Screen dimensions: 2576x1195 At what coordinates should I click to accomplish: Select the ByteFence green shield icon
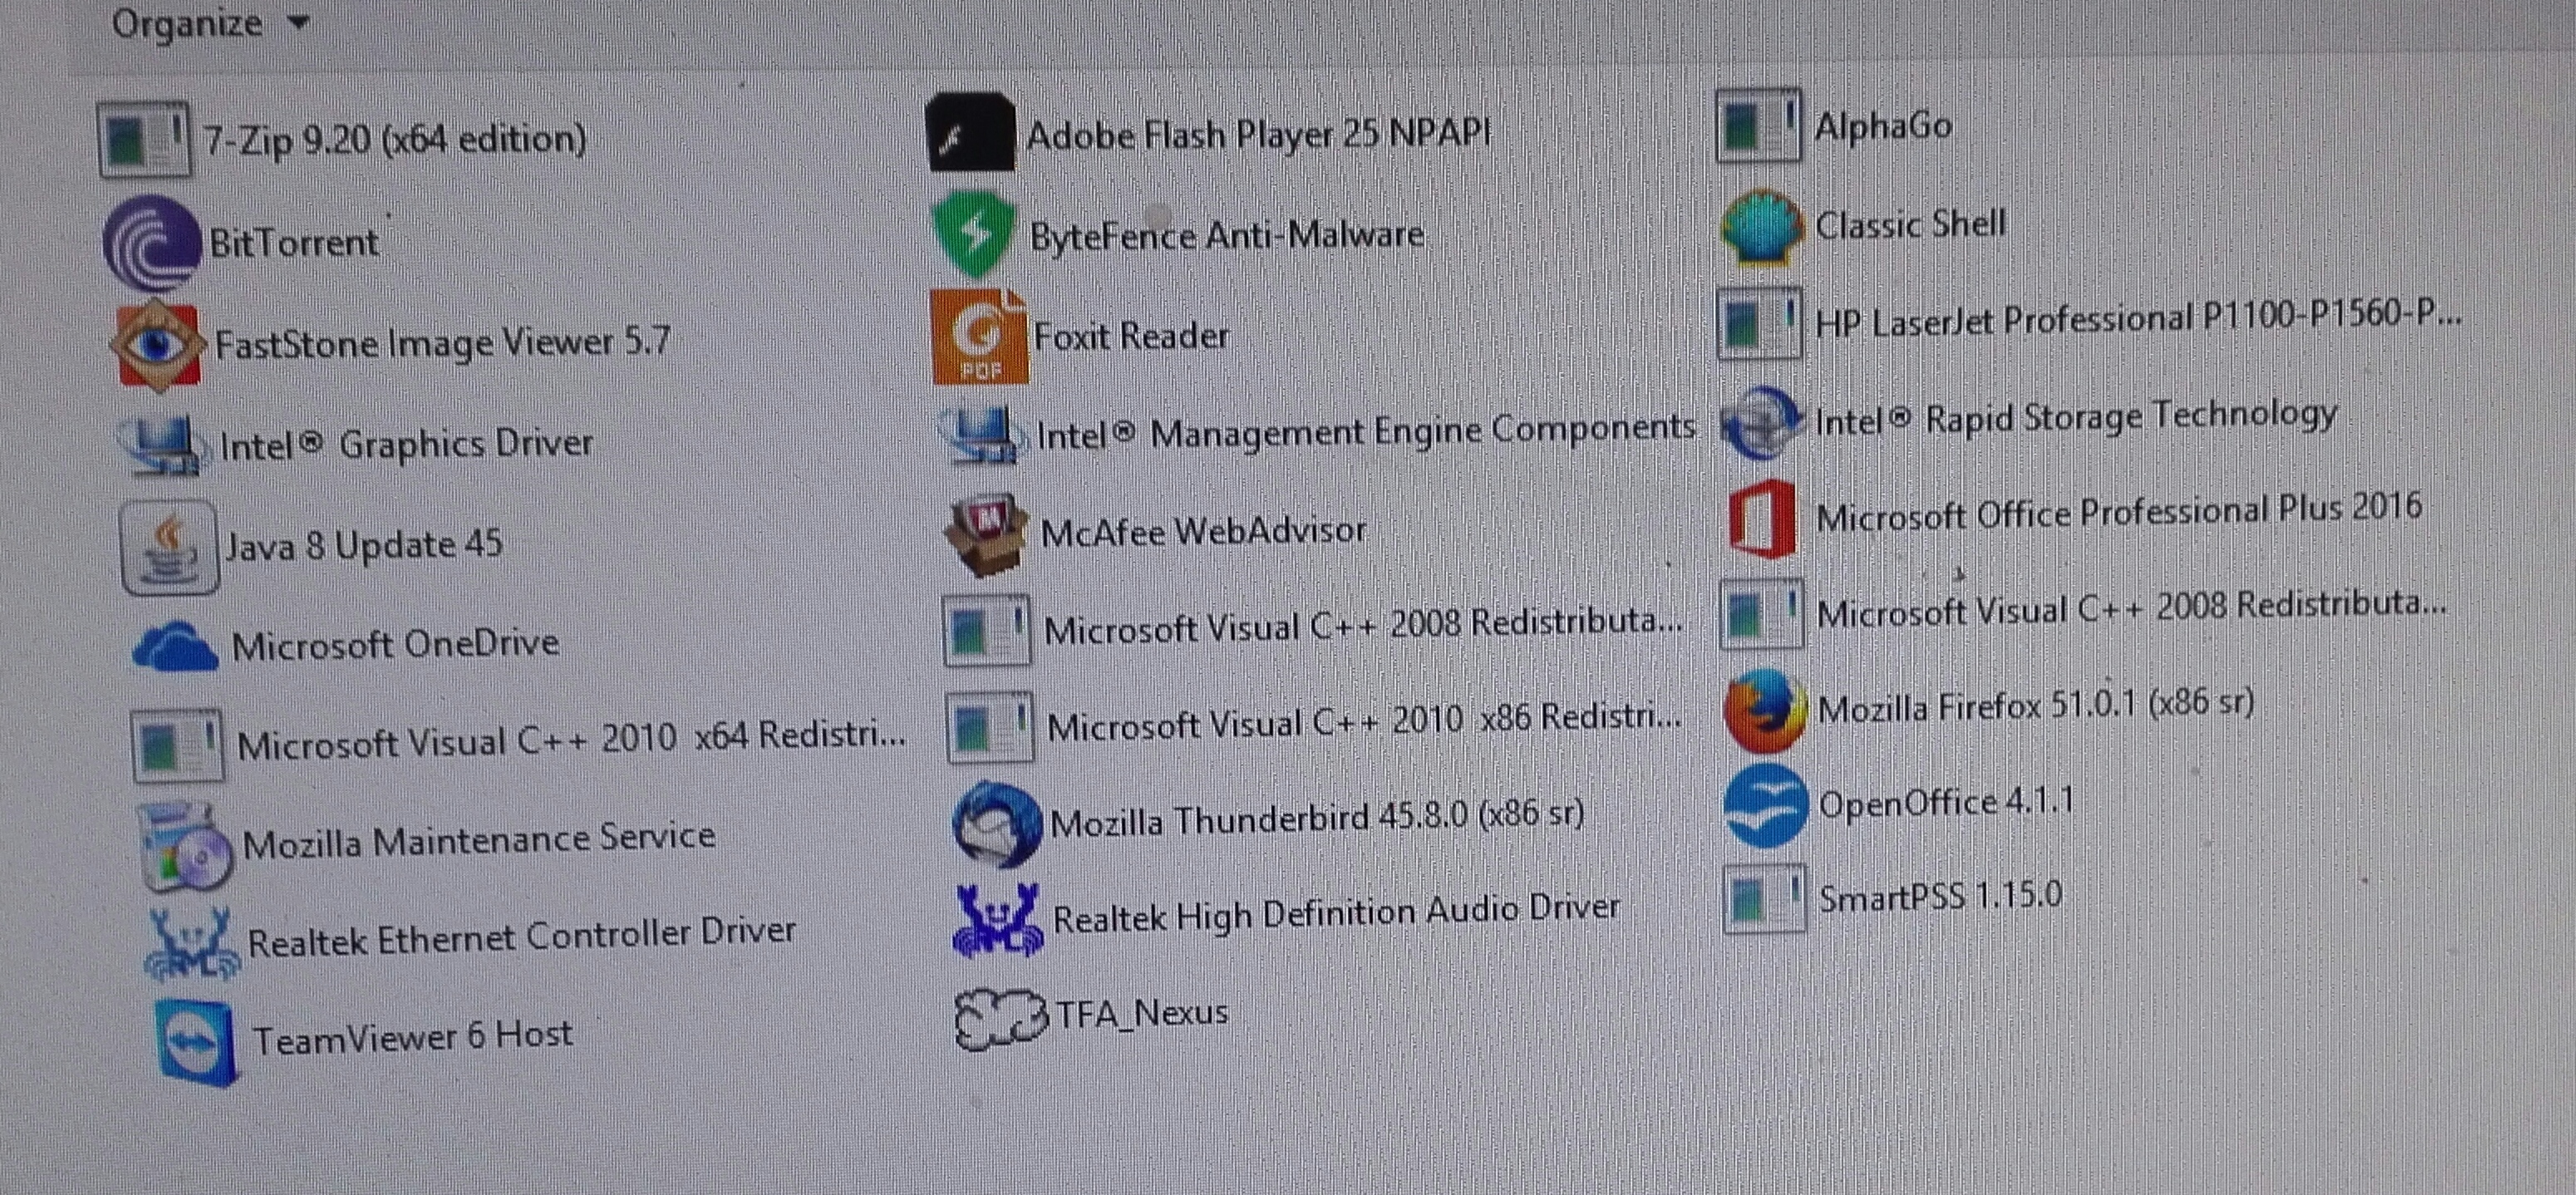coord(973,235)
